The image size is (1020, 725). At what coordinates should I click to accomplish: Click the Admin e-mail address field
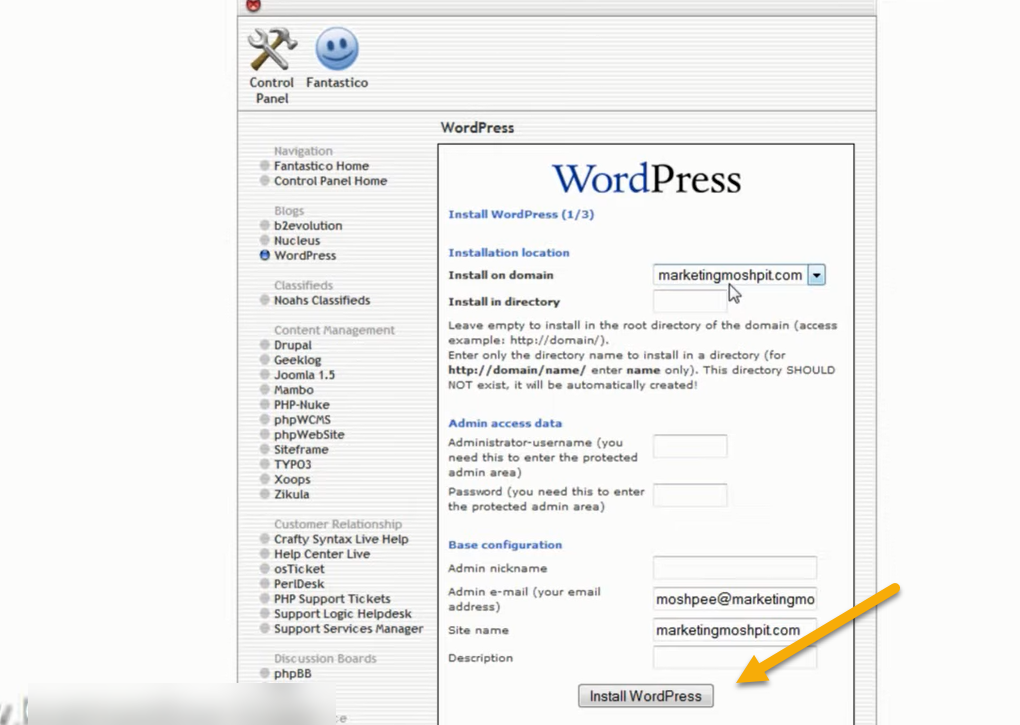735,599
